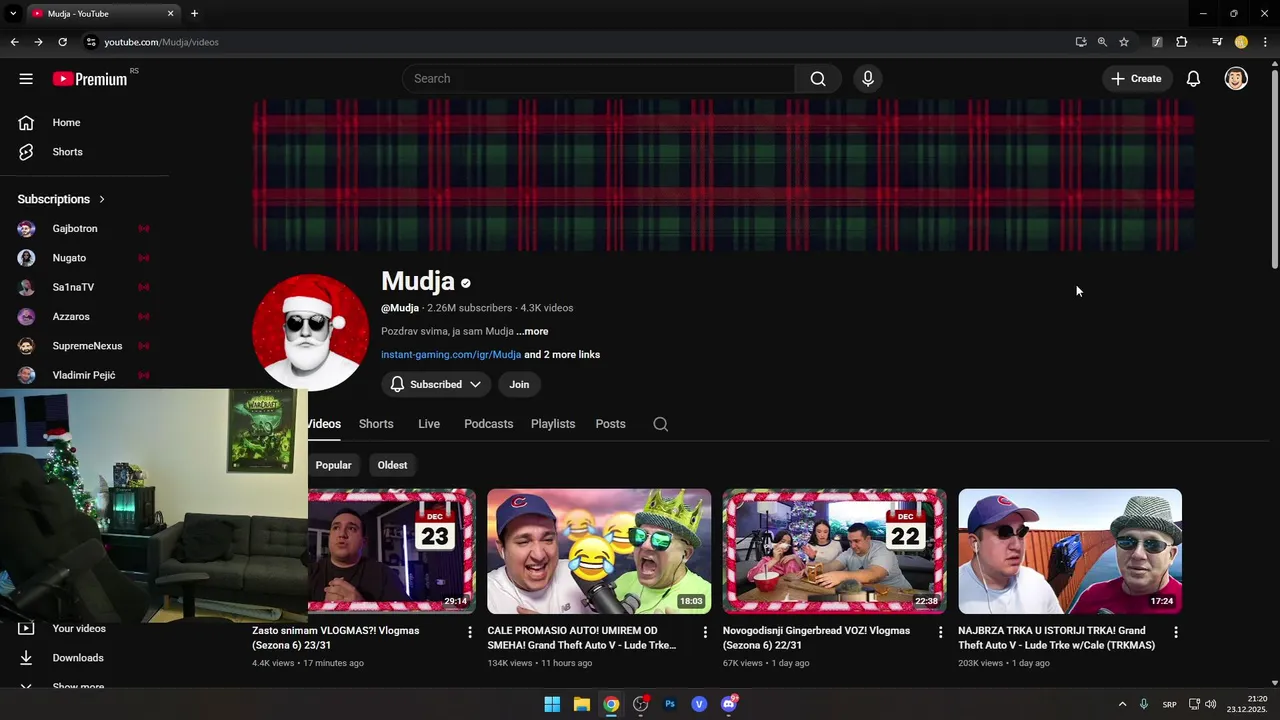
Task: Click the Create button
Action: (x=1136, y=79)
